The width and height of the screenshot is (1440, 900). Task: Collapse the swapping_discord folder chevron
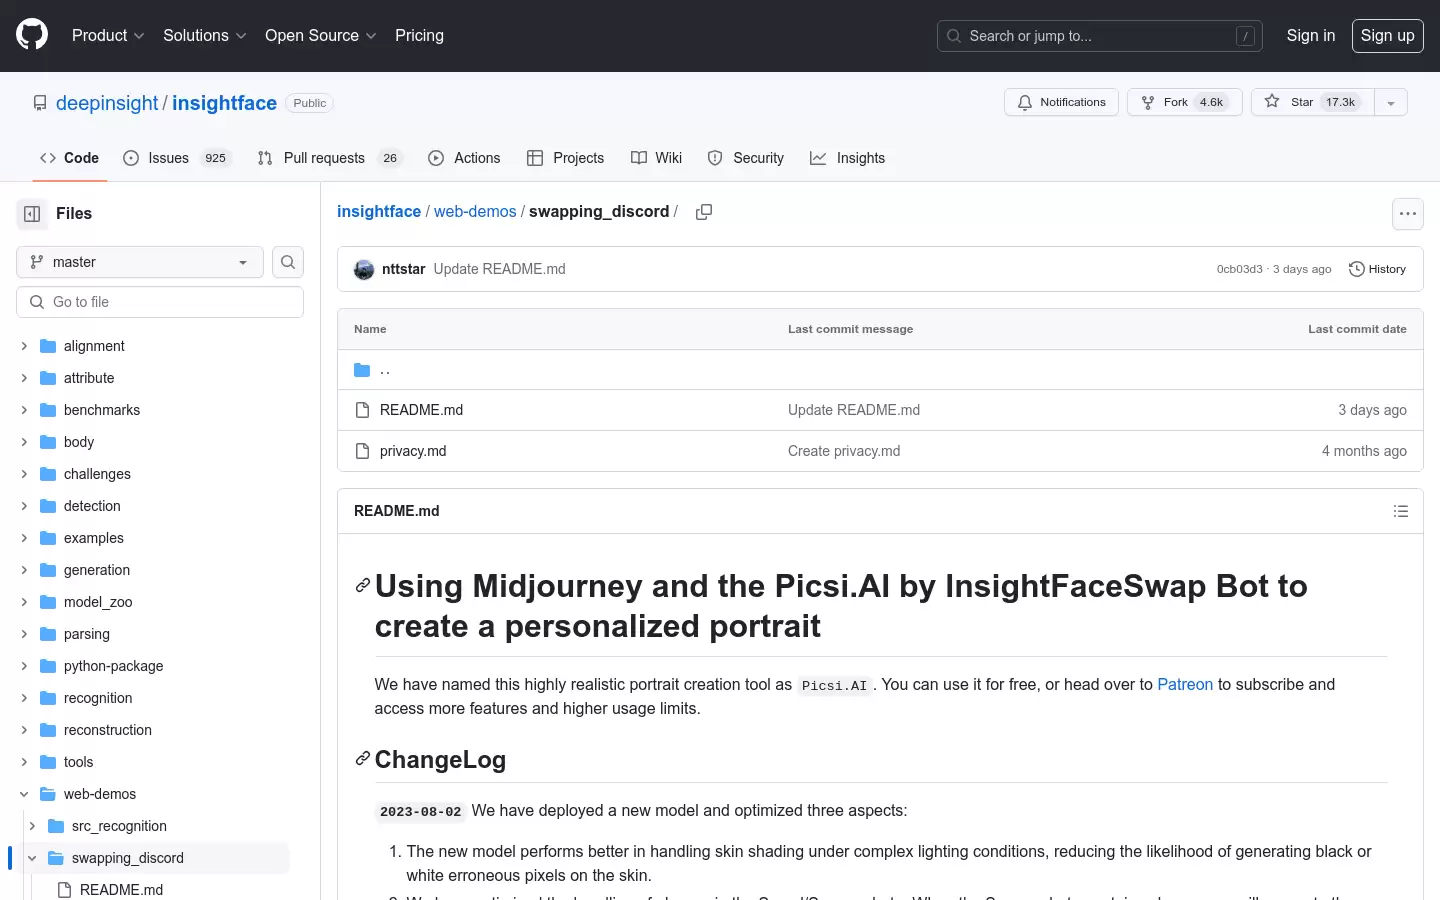coord(32,858)
